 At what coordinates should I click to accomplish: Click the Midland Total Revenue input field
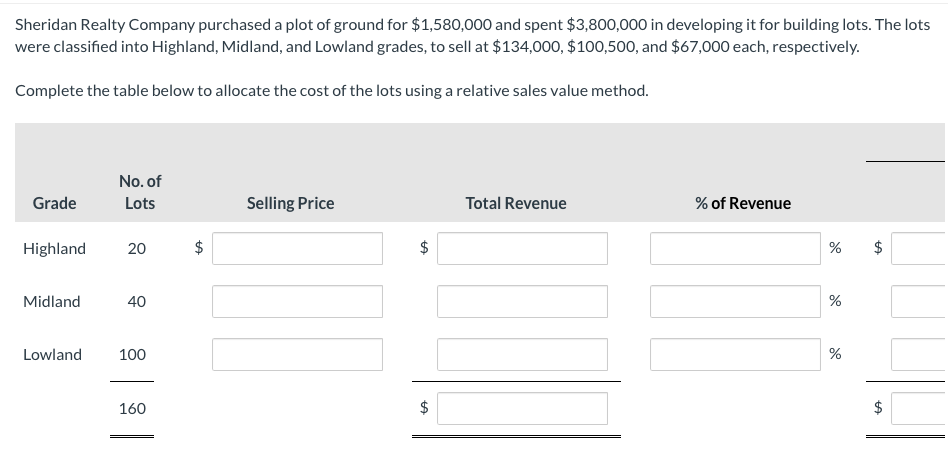522,302
